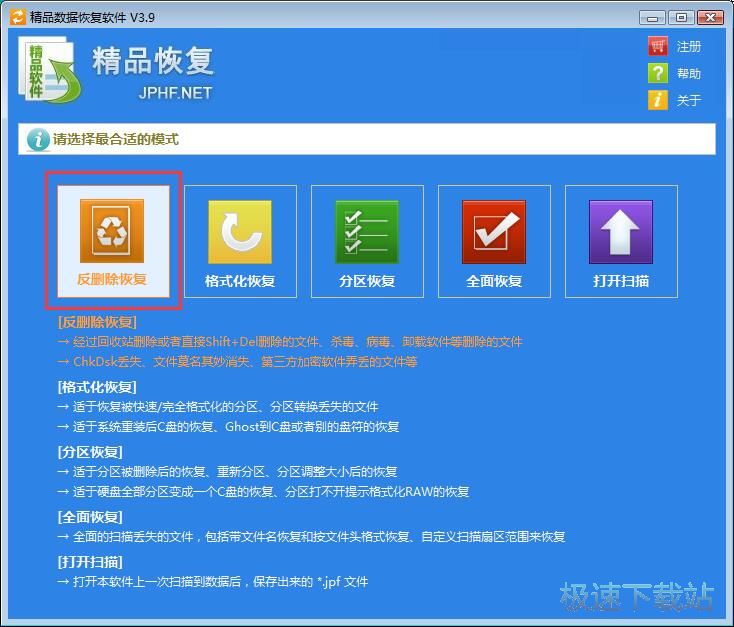Image resolution: width=734 pixels, height=627 pixels.
Task: Close the 精品数据恢复软件 window
Action: [x=711, y=18]
